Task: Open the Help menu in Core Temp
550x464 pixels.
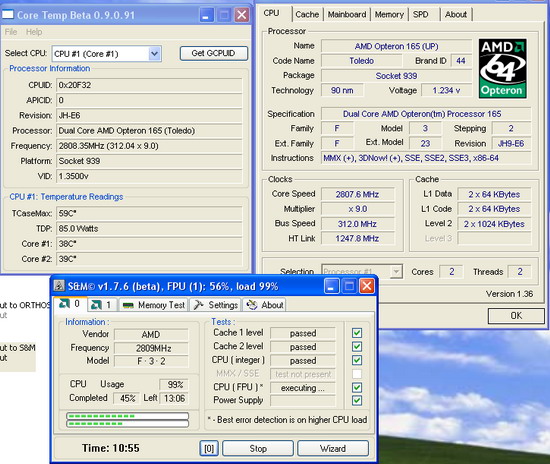Action: [34, 32]
